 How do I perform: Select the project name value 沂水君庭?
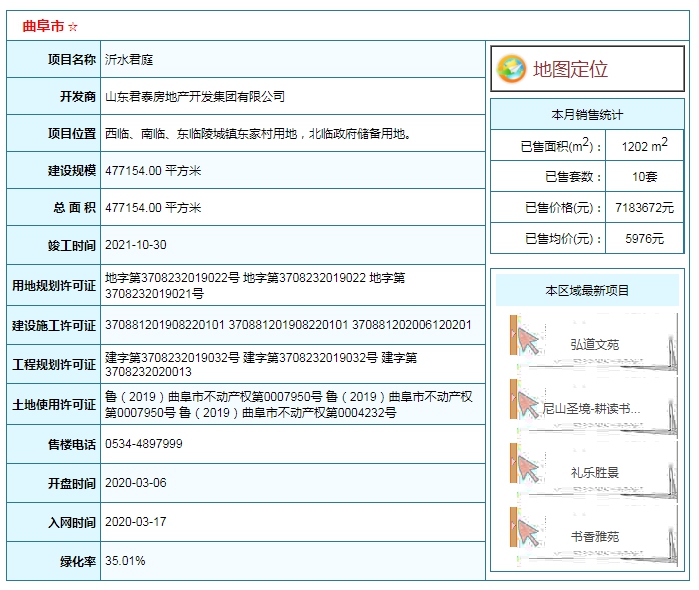129,59
